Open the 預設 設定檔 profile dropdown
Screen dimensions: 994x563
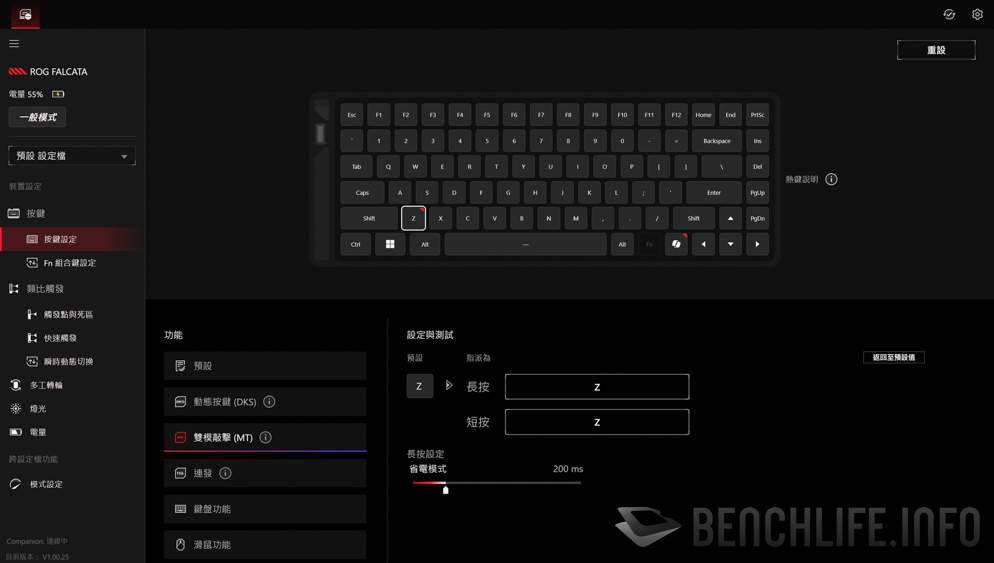[72, 156]
